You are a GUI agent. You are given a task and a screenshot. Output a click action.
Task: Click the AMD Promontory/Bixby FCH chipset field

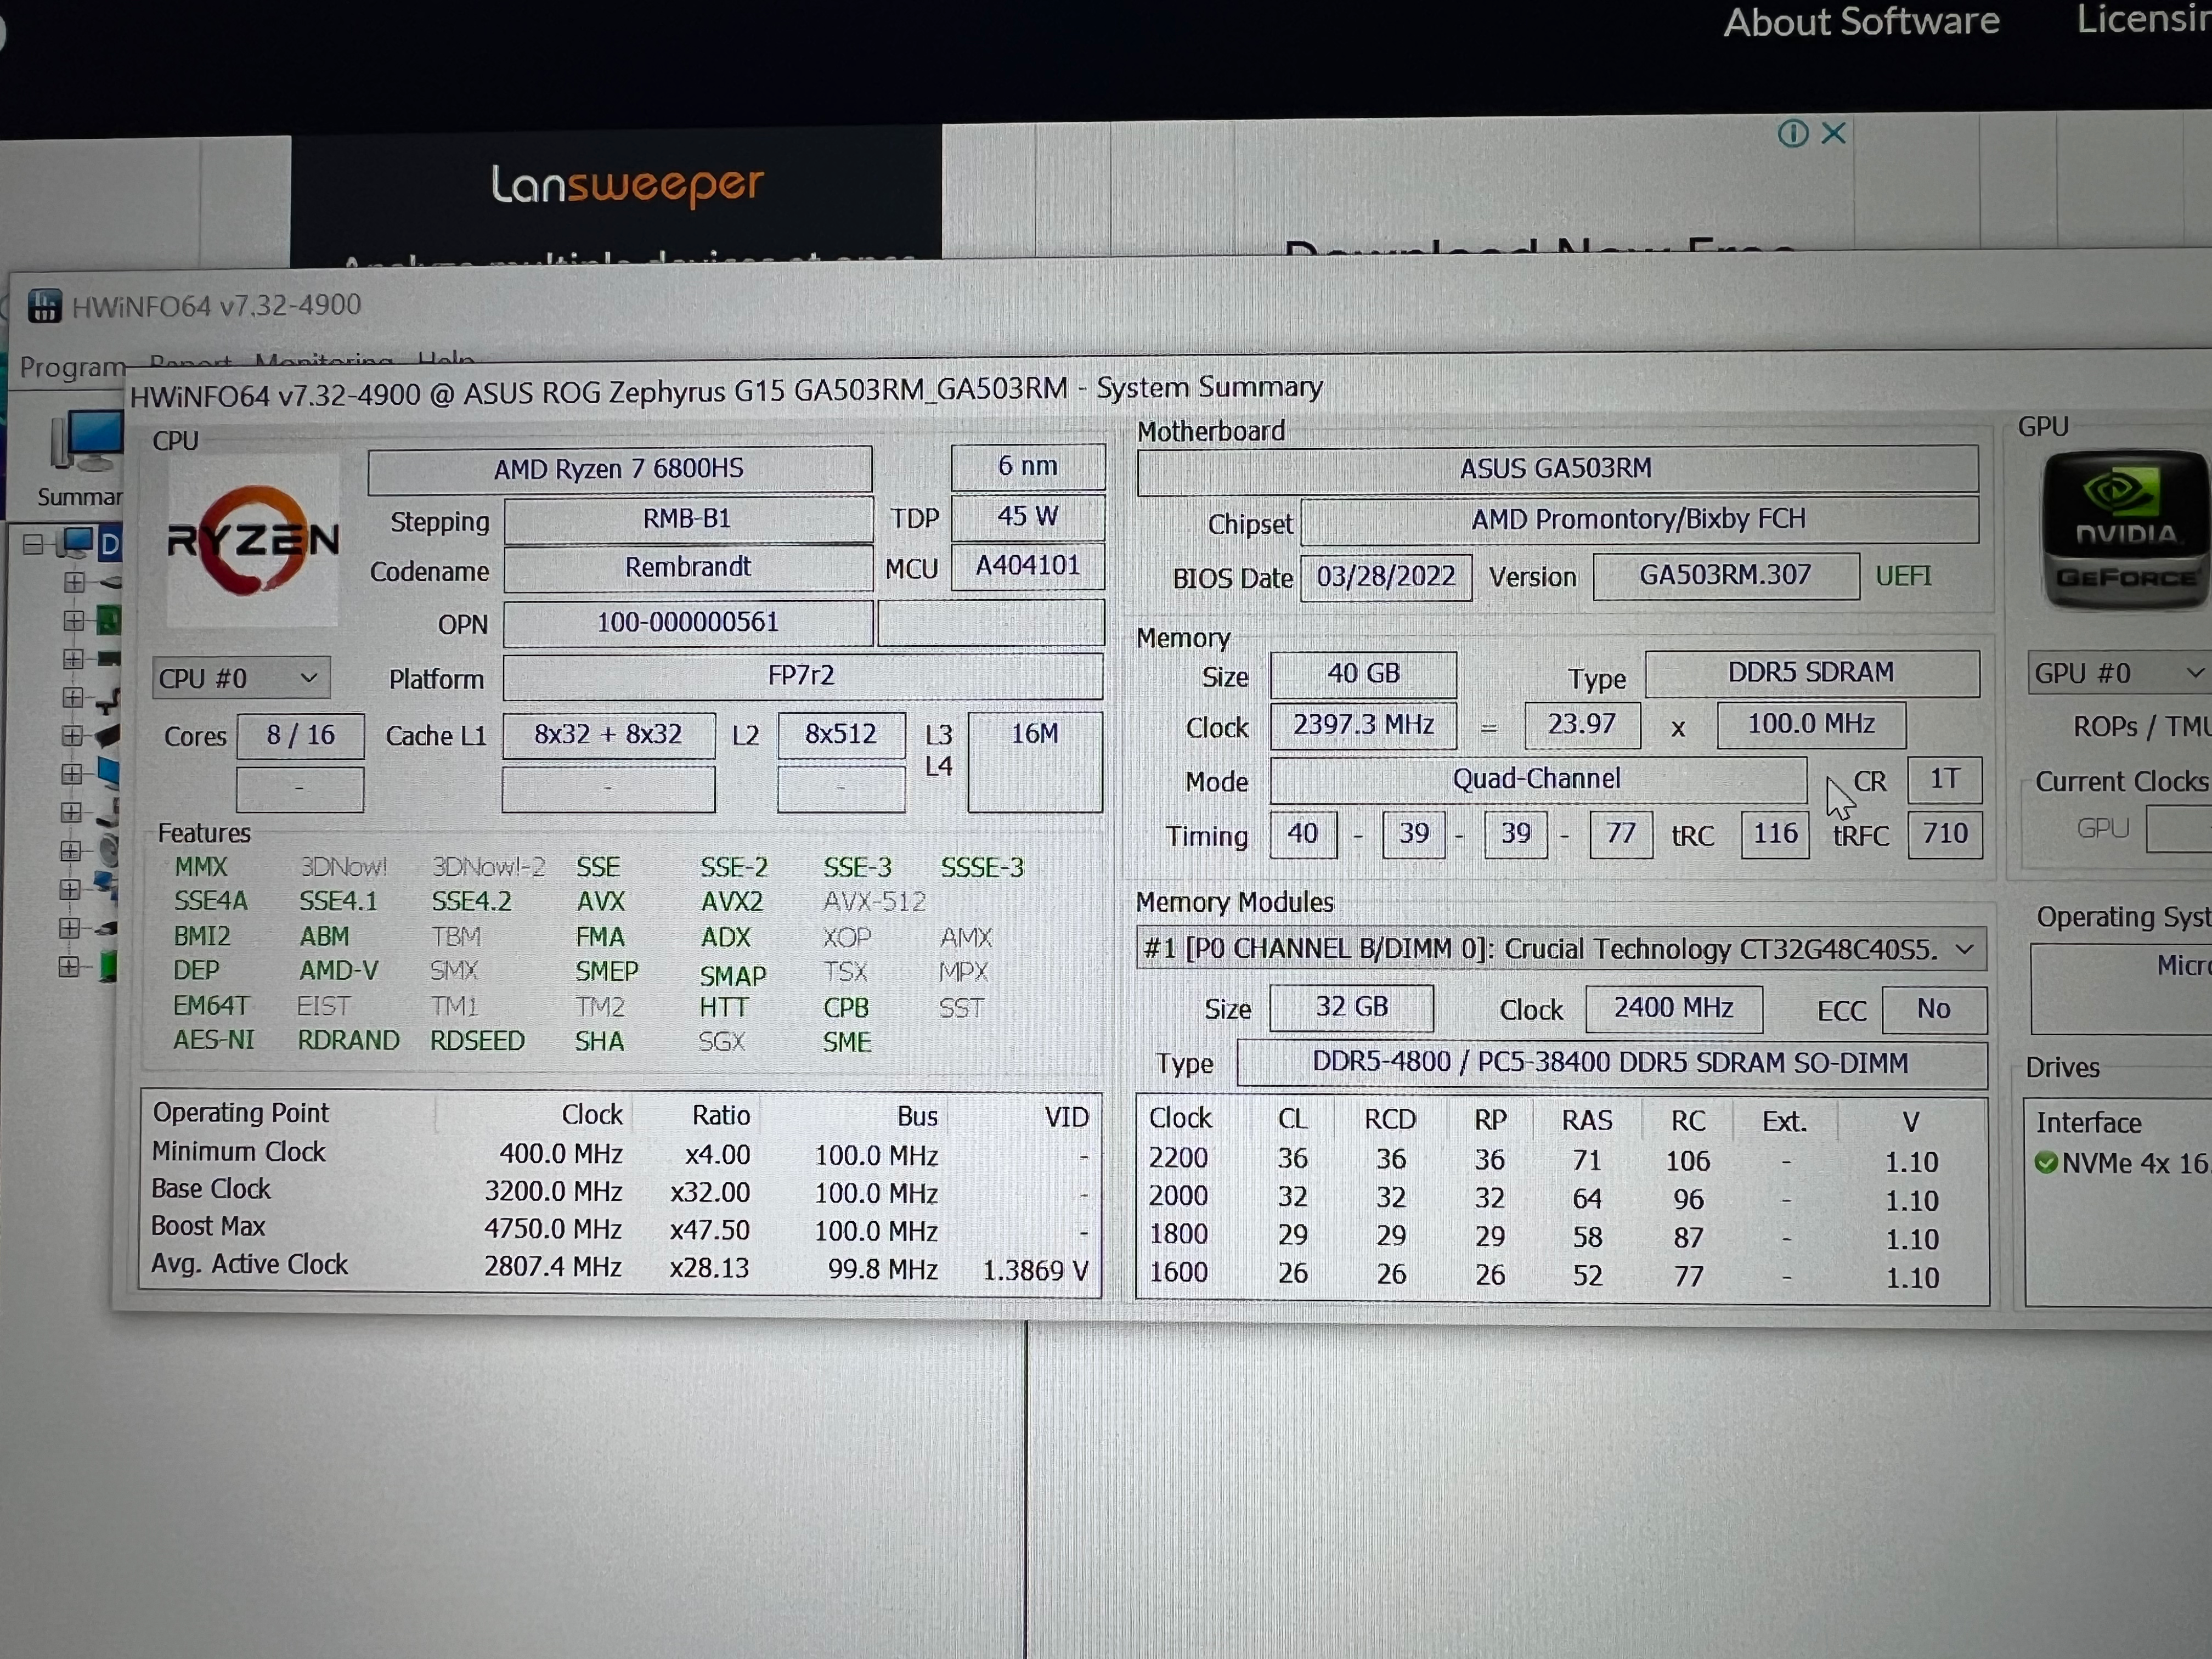click(1639, 520)
